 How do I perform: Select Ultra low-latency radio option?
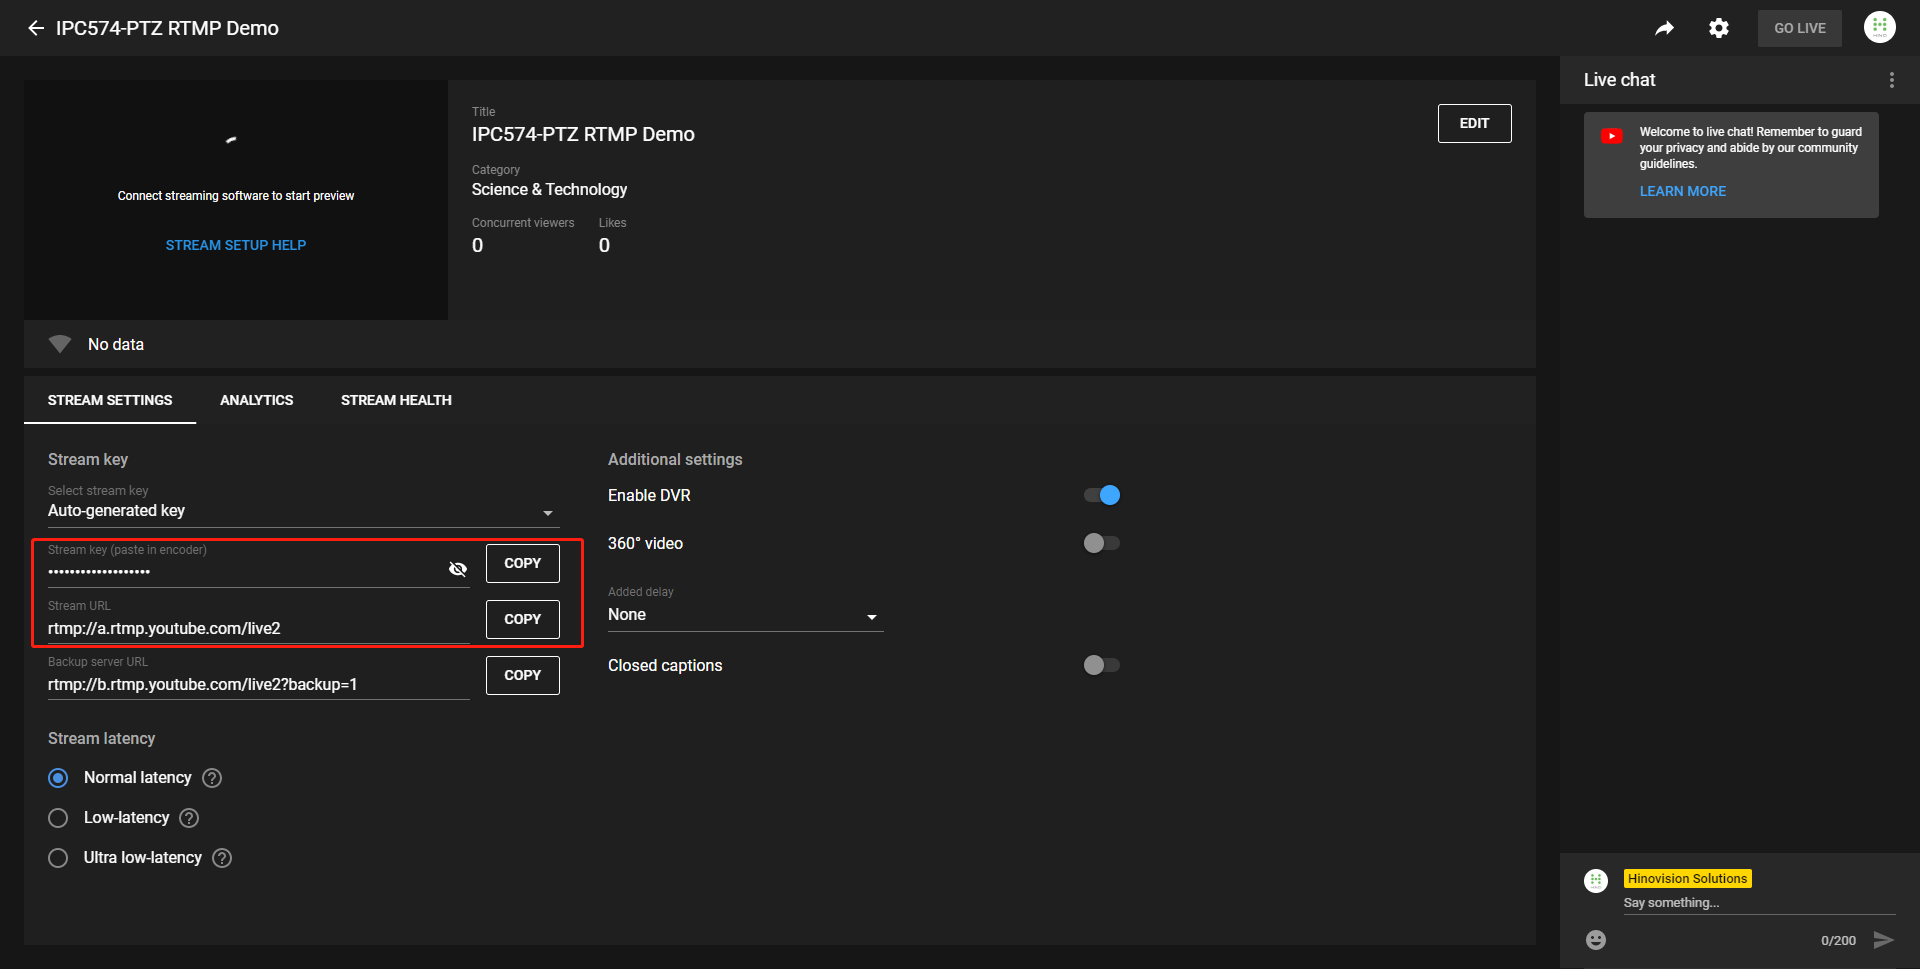coord(58,858)
